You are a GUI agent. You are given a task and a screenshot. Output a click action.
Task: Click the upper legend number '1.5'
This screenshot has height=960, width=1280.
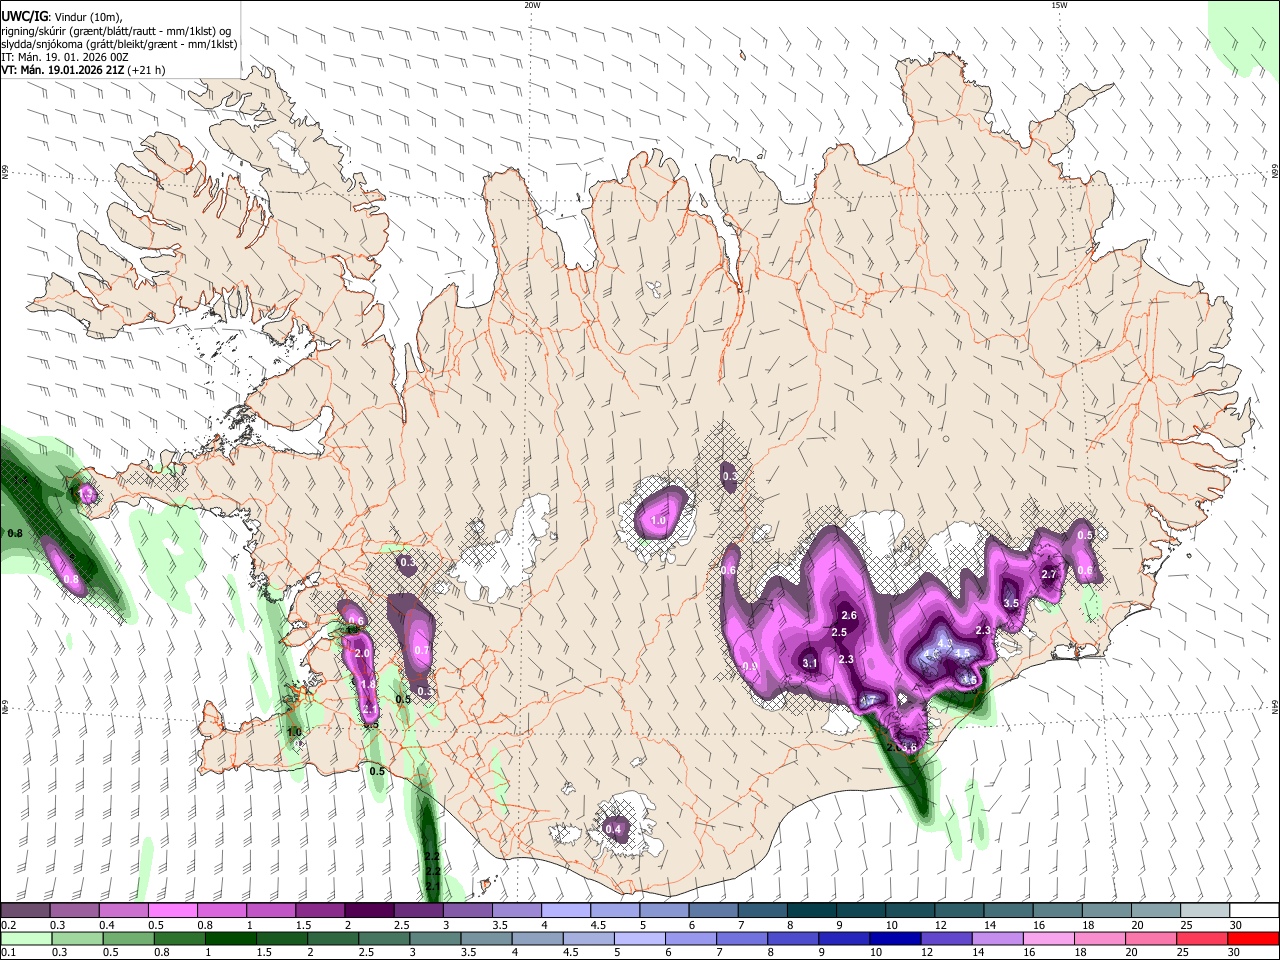[303, 925]
